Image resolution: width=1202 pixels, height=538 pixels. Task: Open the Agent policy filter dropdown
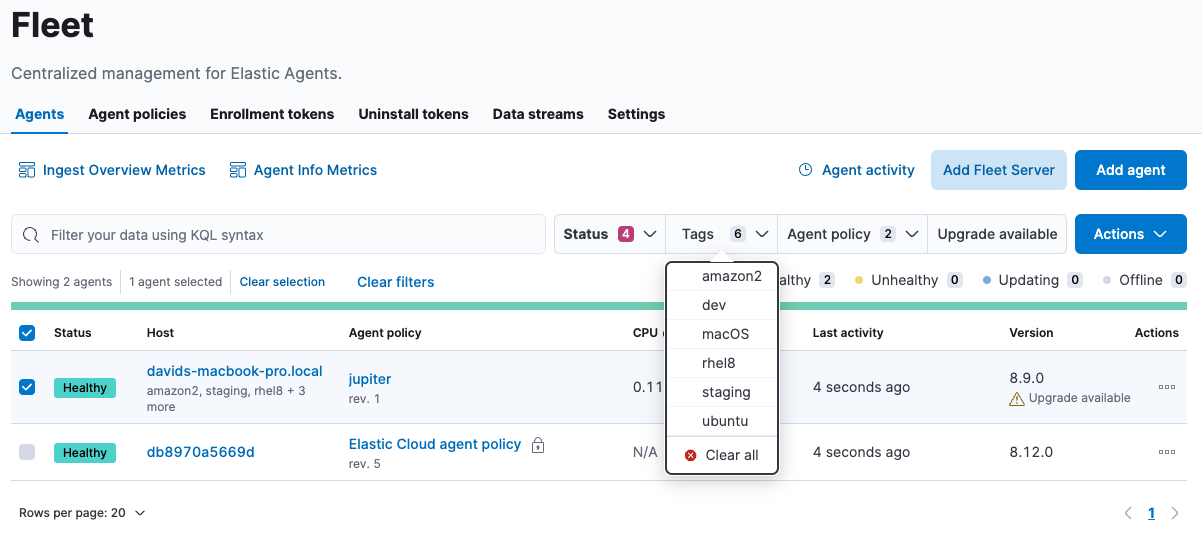tap(852, 234)
